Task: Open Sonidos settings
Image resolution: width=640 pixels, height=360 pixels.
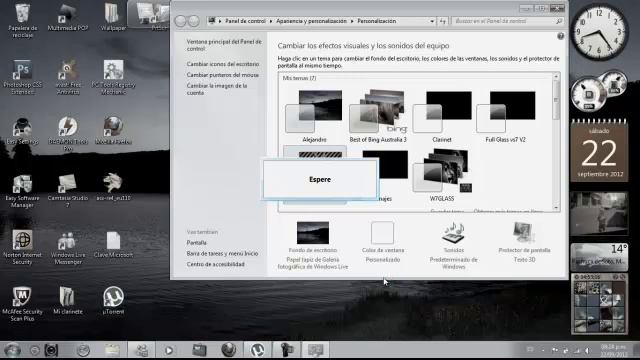Action: click(x=453, y=245)
